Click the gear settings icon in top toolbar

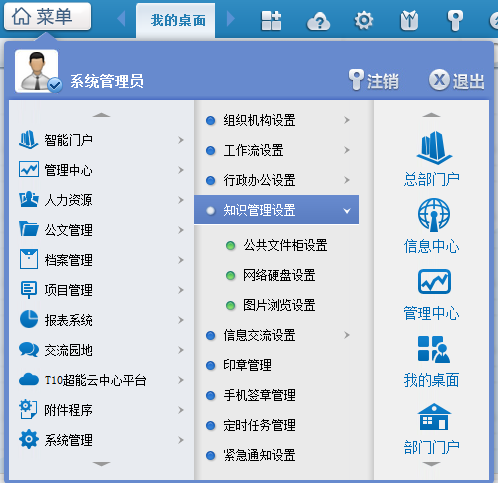pos(363,21)
